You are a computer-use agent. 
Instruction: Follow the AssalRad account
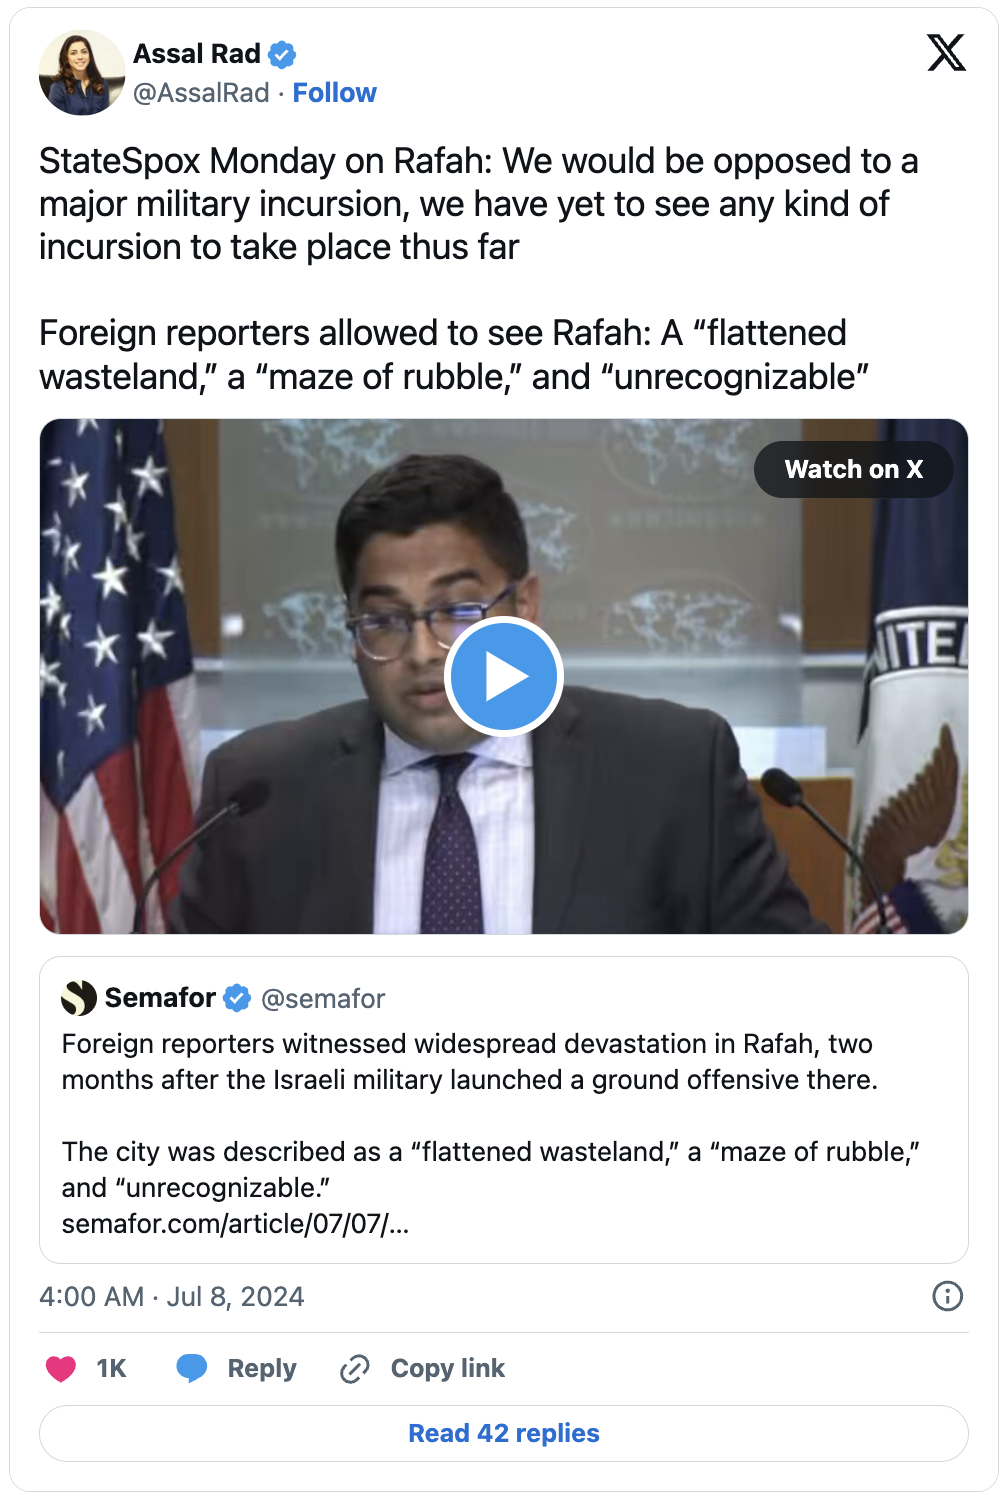pos(334,93)
